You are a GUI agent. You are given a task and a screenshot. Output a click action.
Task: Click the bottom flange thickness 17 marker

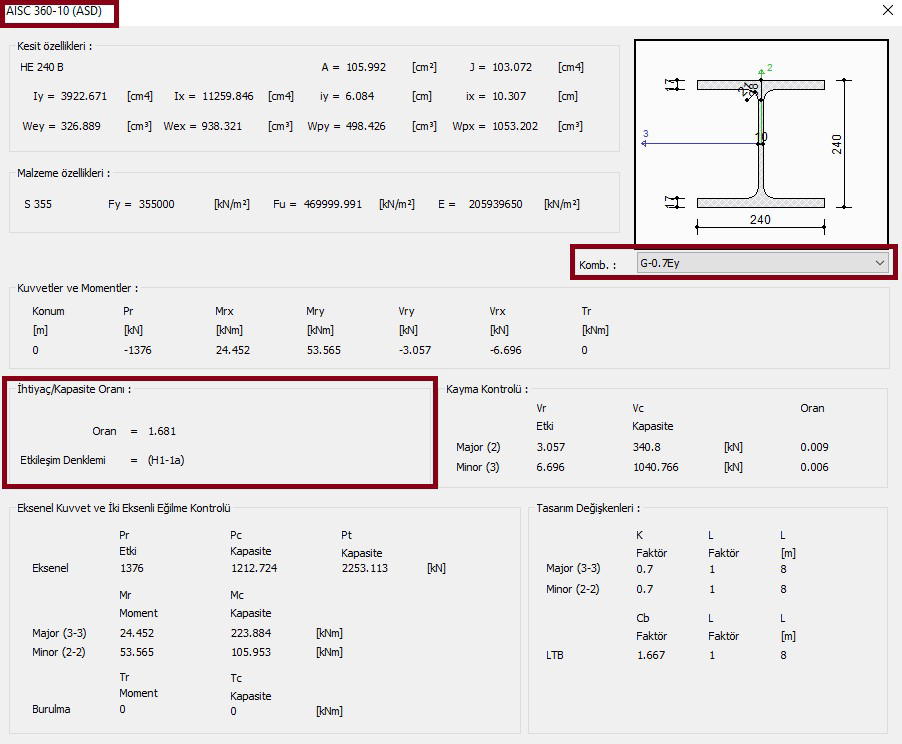tap(671, 203)
